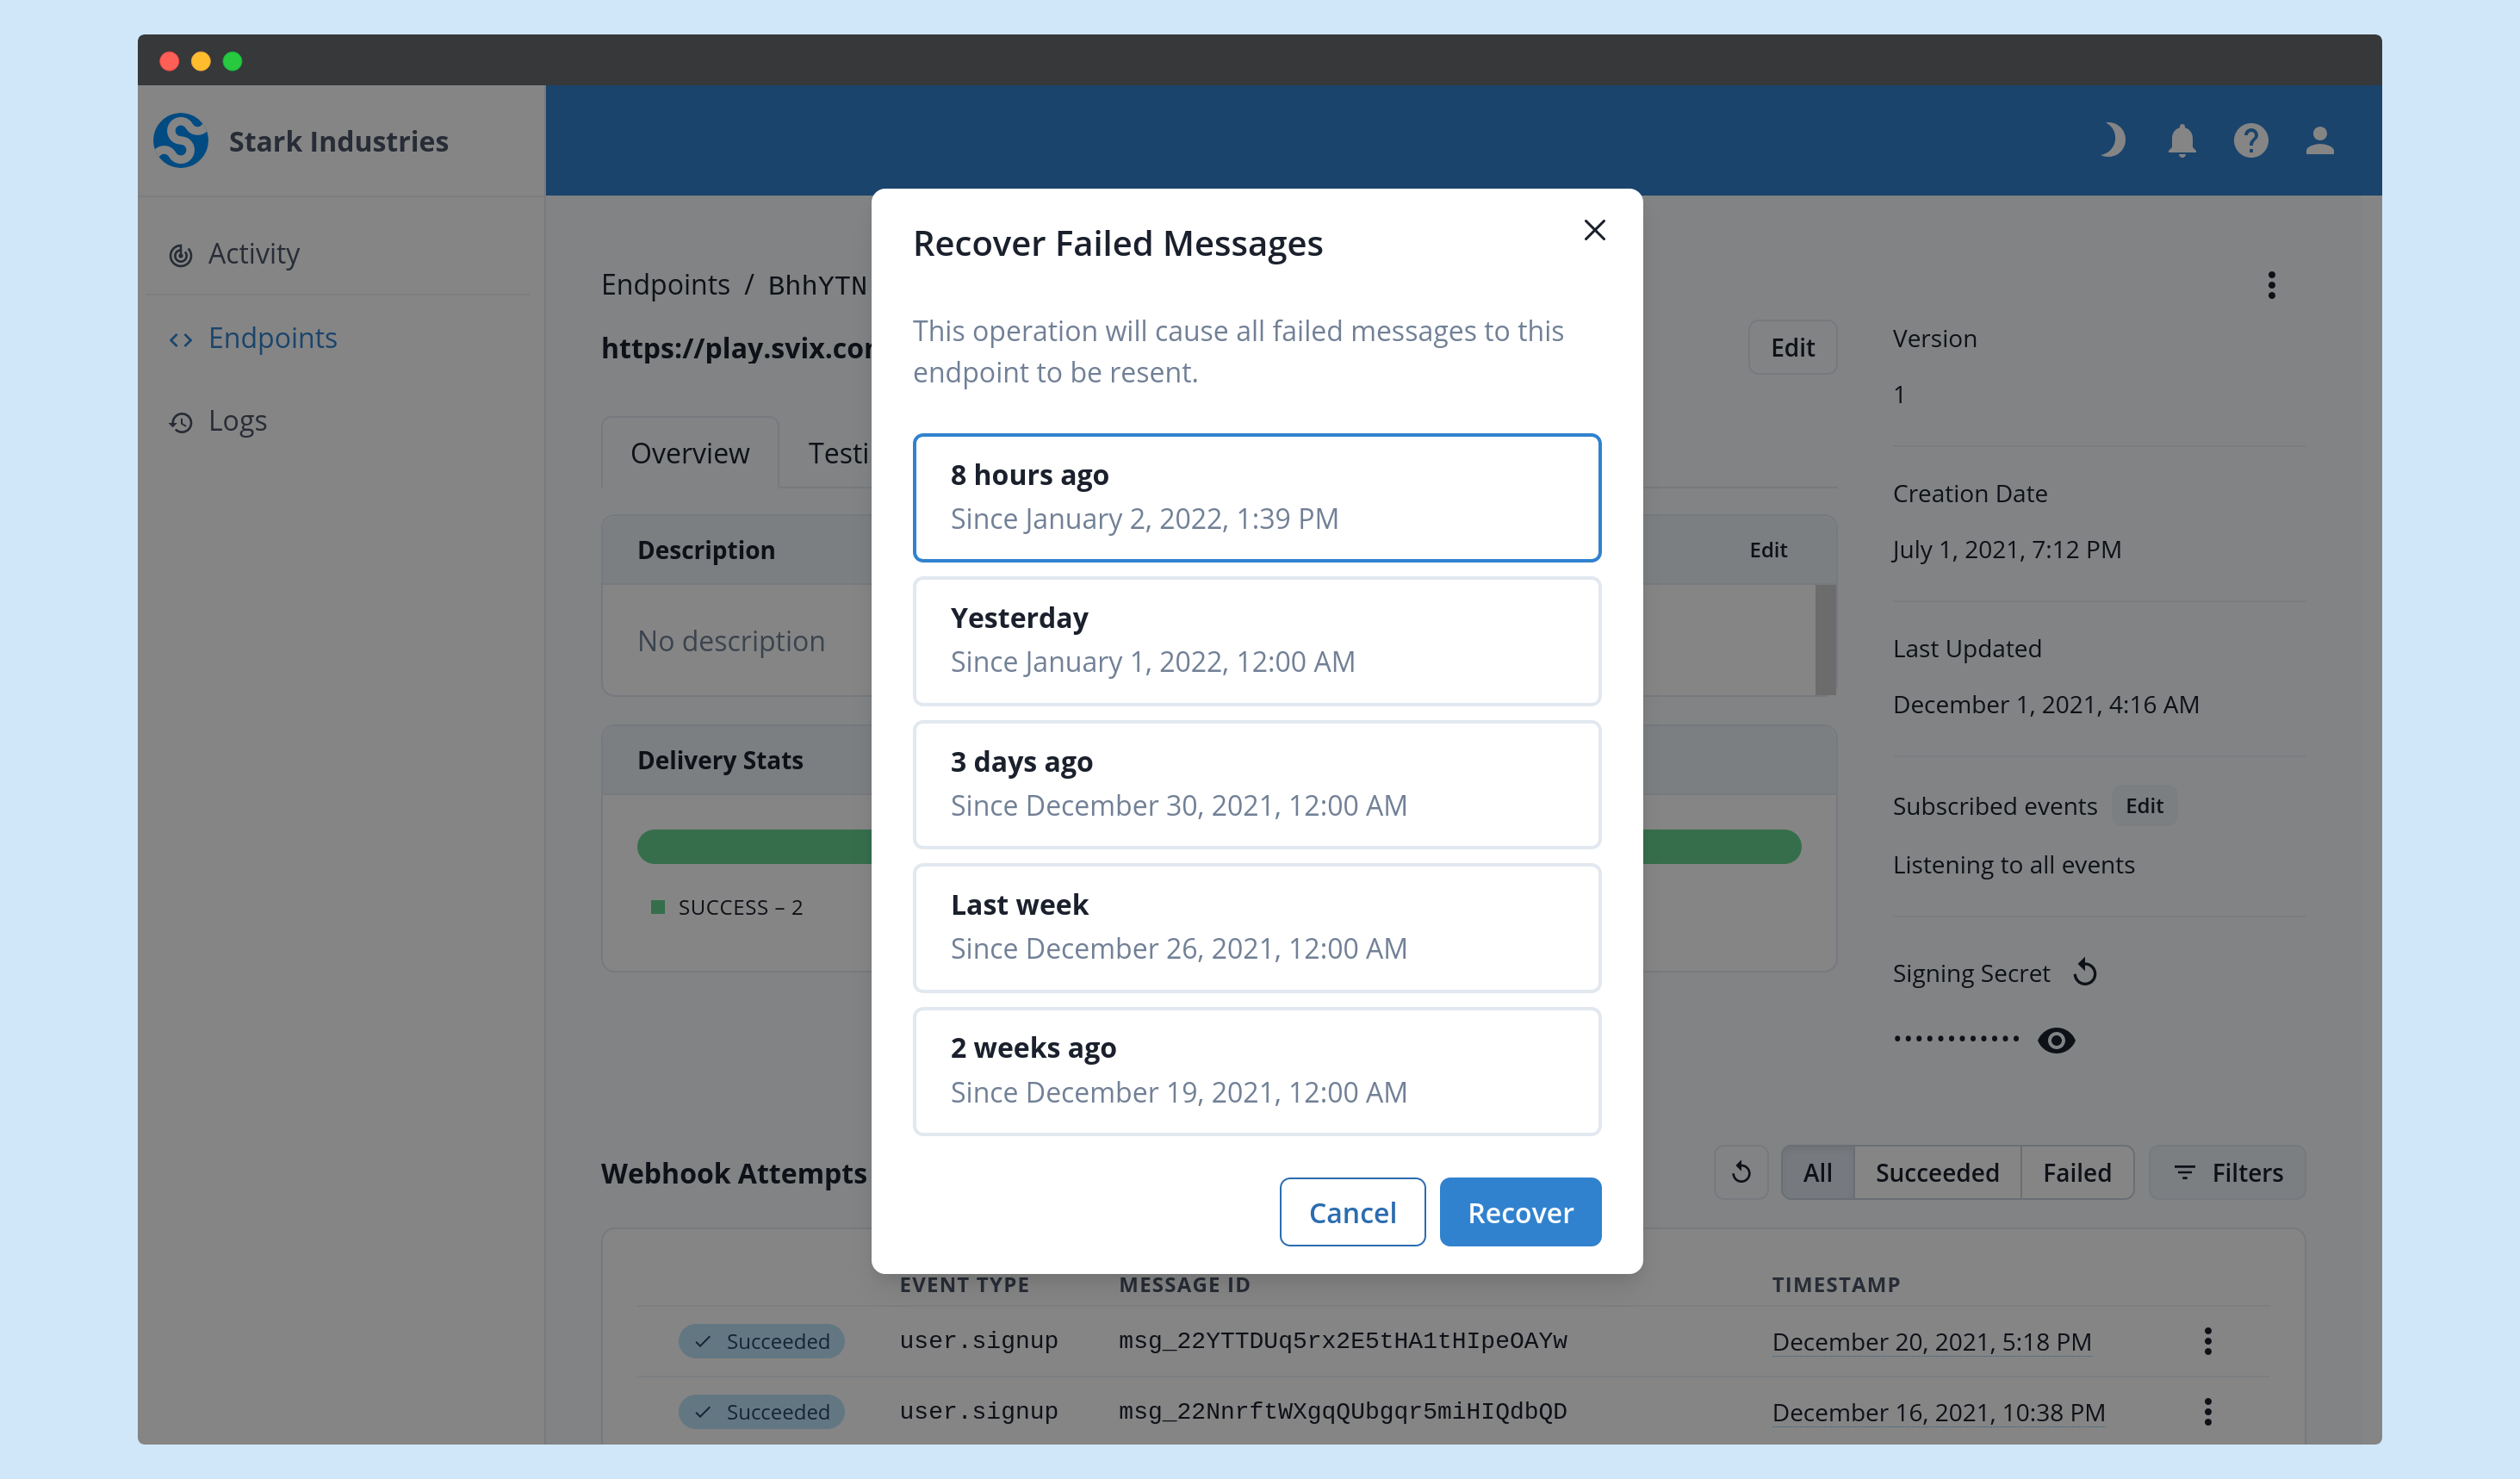2520x1479 pixels.
Task: Open help using the question mark icon
Action: [2251, 140]
